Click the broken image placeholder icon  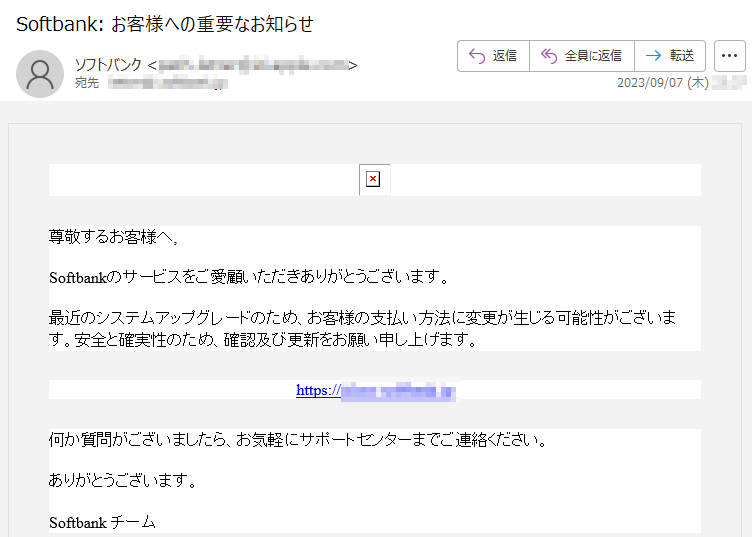pyautogui.click(x=374, y=179)
